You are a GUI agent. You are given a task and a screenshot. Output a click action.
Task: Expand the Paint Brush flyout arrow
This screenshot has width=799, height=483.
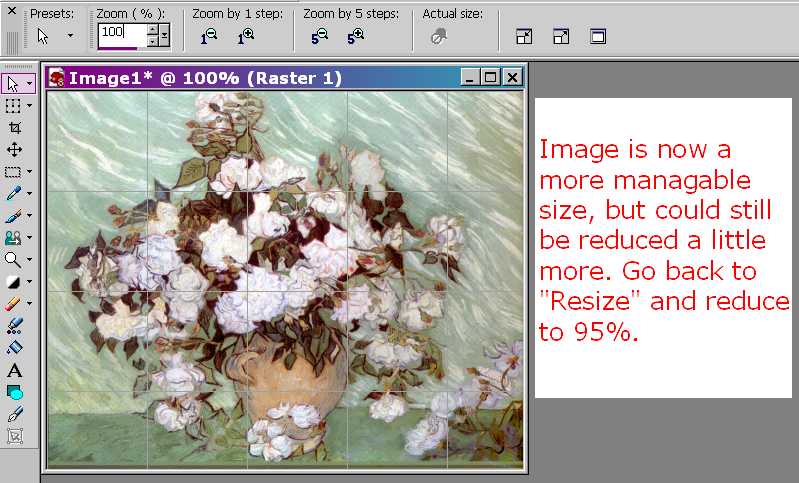30,216
